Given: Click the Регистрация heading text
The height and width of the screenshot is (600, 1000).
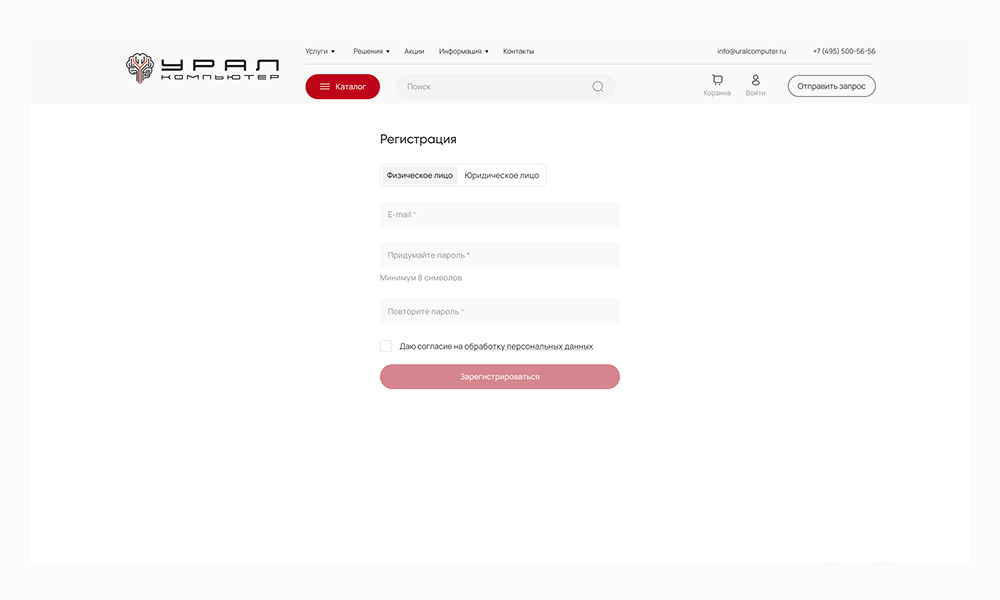Looking at the screenshot, I should [418, 139].
